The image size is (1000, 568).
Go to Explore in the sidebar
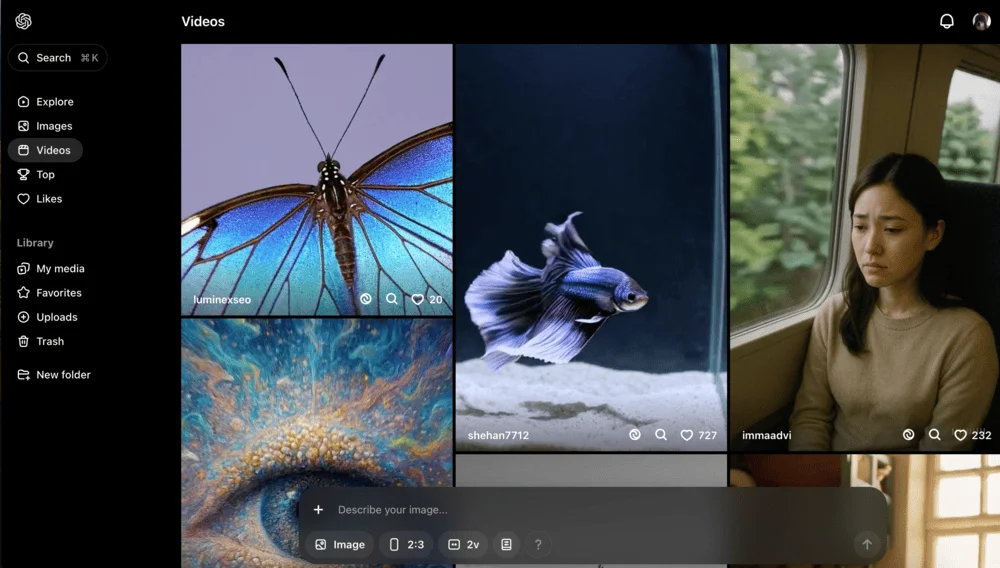pyautogui.click(x=54, y=102)
